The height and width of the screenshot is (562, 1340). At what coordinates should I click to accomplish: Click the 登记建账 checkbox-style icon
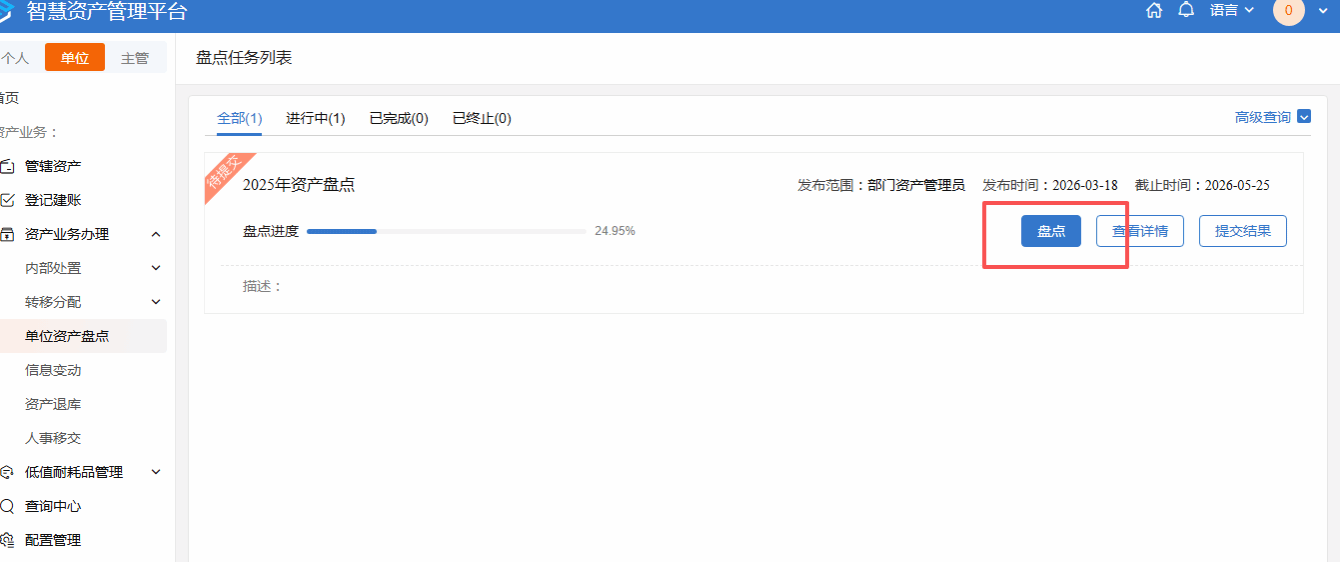click(7, 200)
